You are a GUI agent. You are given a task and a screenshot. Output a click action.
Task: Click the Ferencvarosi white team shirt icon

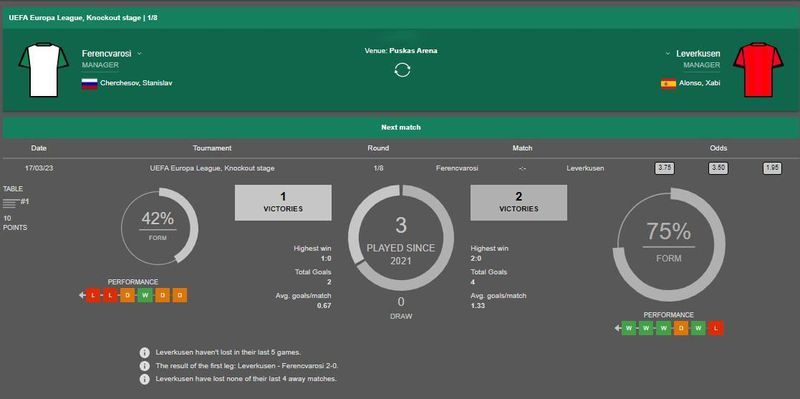[44, 70]
